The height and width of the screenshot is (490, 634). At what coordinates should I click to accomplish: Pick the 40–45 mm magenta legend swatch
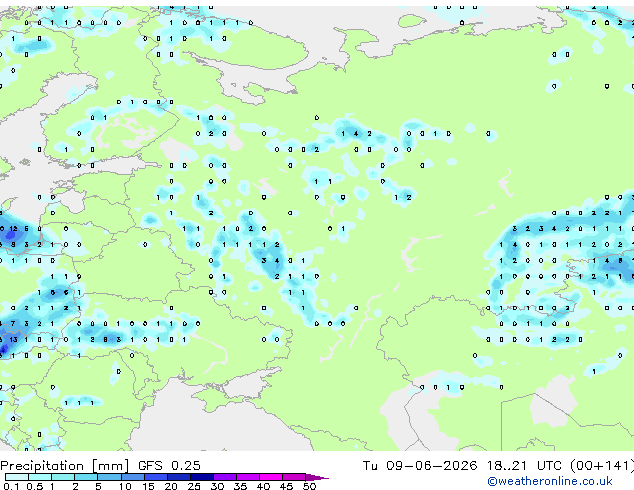[271, 477]
